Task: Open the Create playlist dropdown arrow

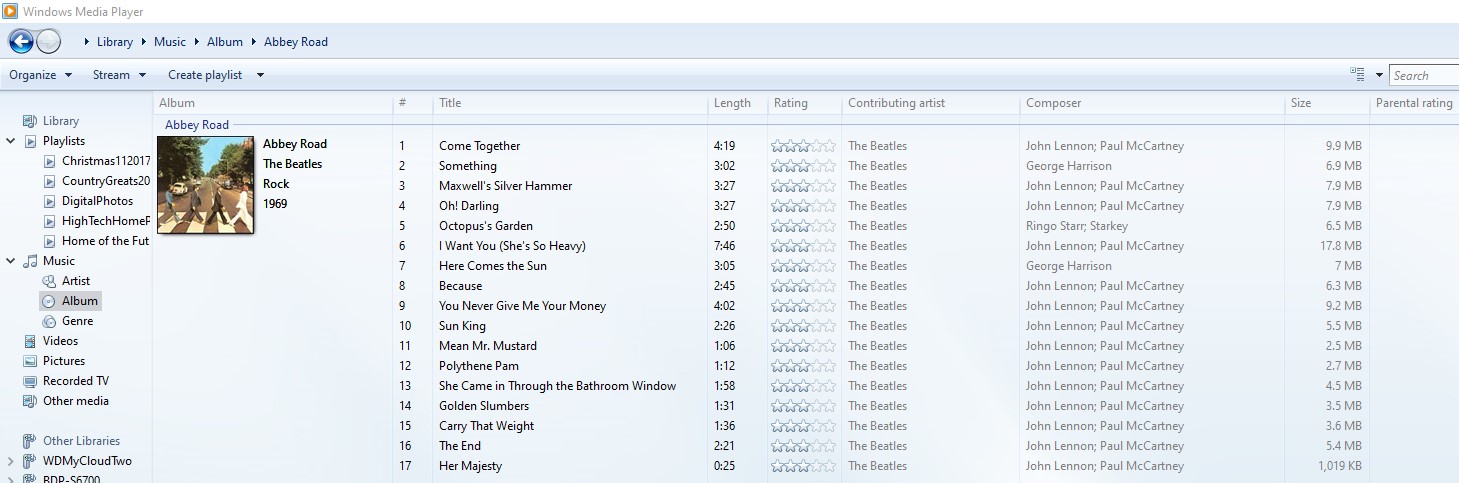Action: click(260, 75)
